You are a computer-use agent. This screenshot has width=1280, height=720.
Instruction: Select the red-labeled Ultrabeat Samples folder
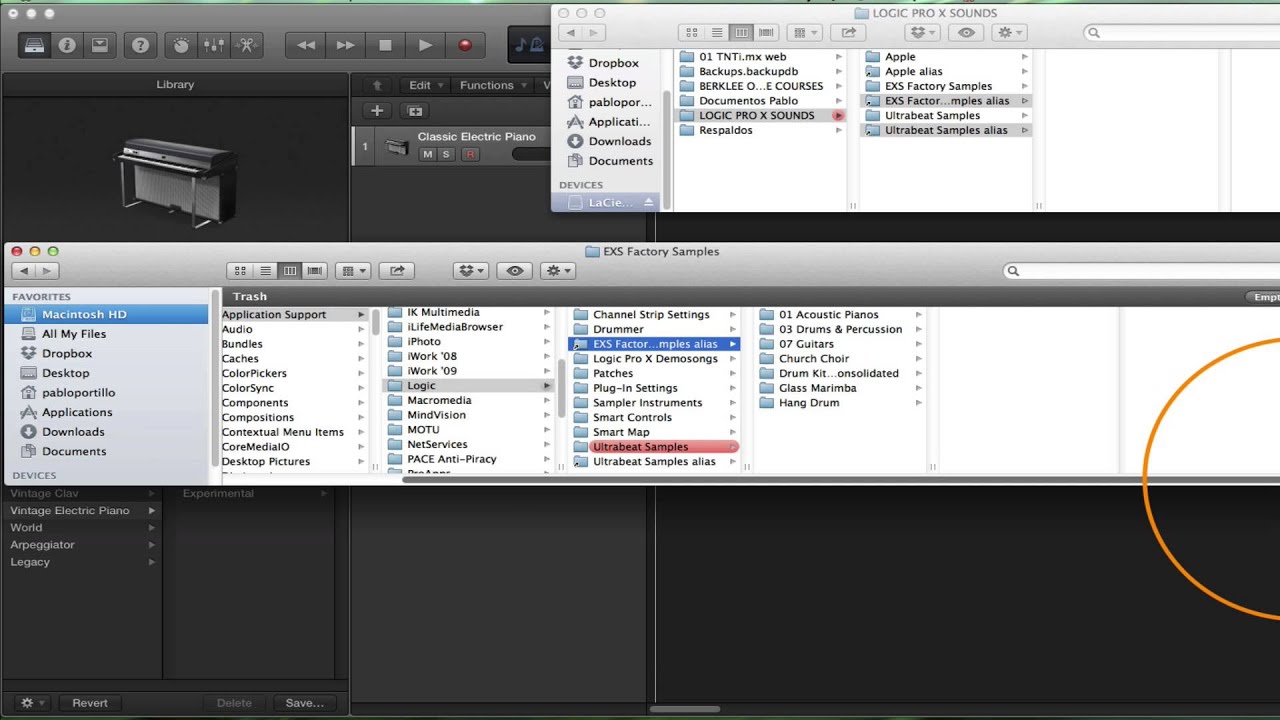pyautogui.click(x=654, y=447)
